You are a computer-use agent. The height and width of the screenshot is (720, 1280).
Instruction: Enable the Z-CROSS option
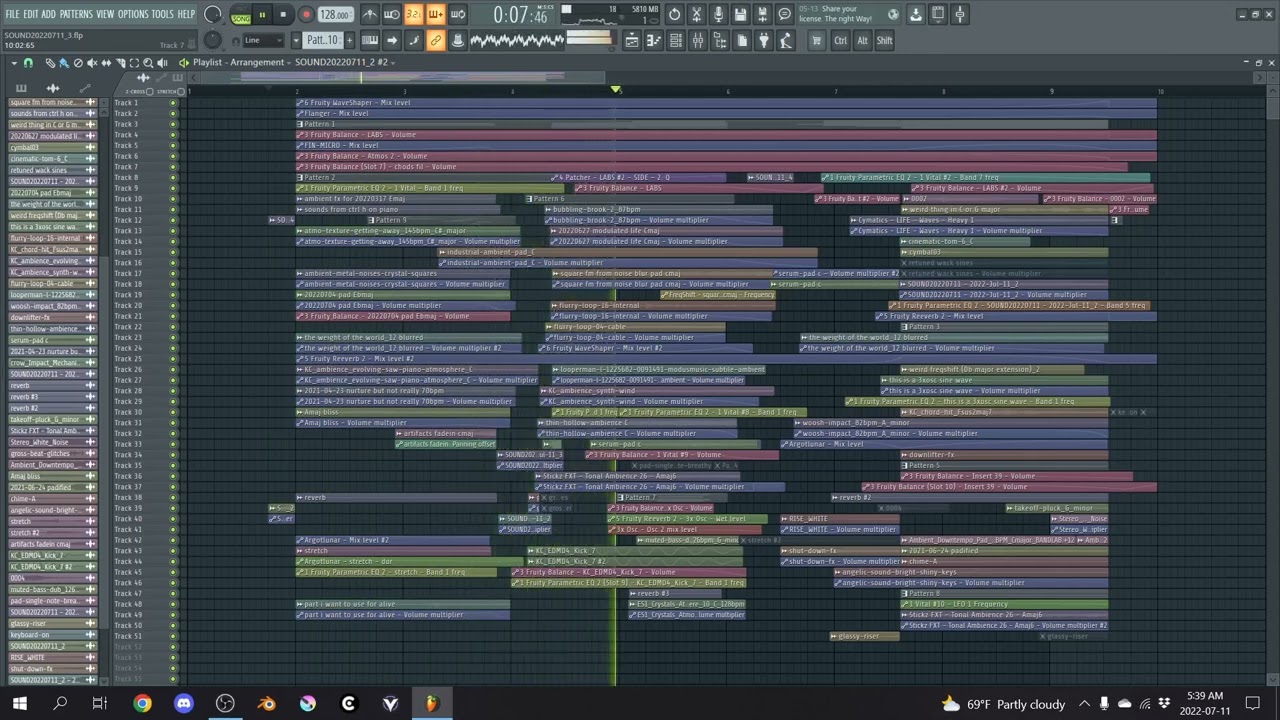click(x=150, y=91)
